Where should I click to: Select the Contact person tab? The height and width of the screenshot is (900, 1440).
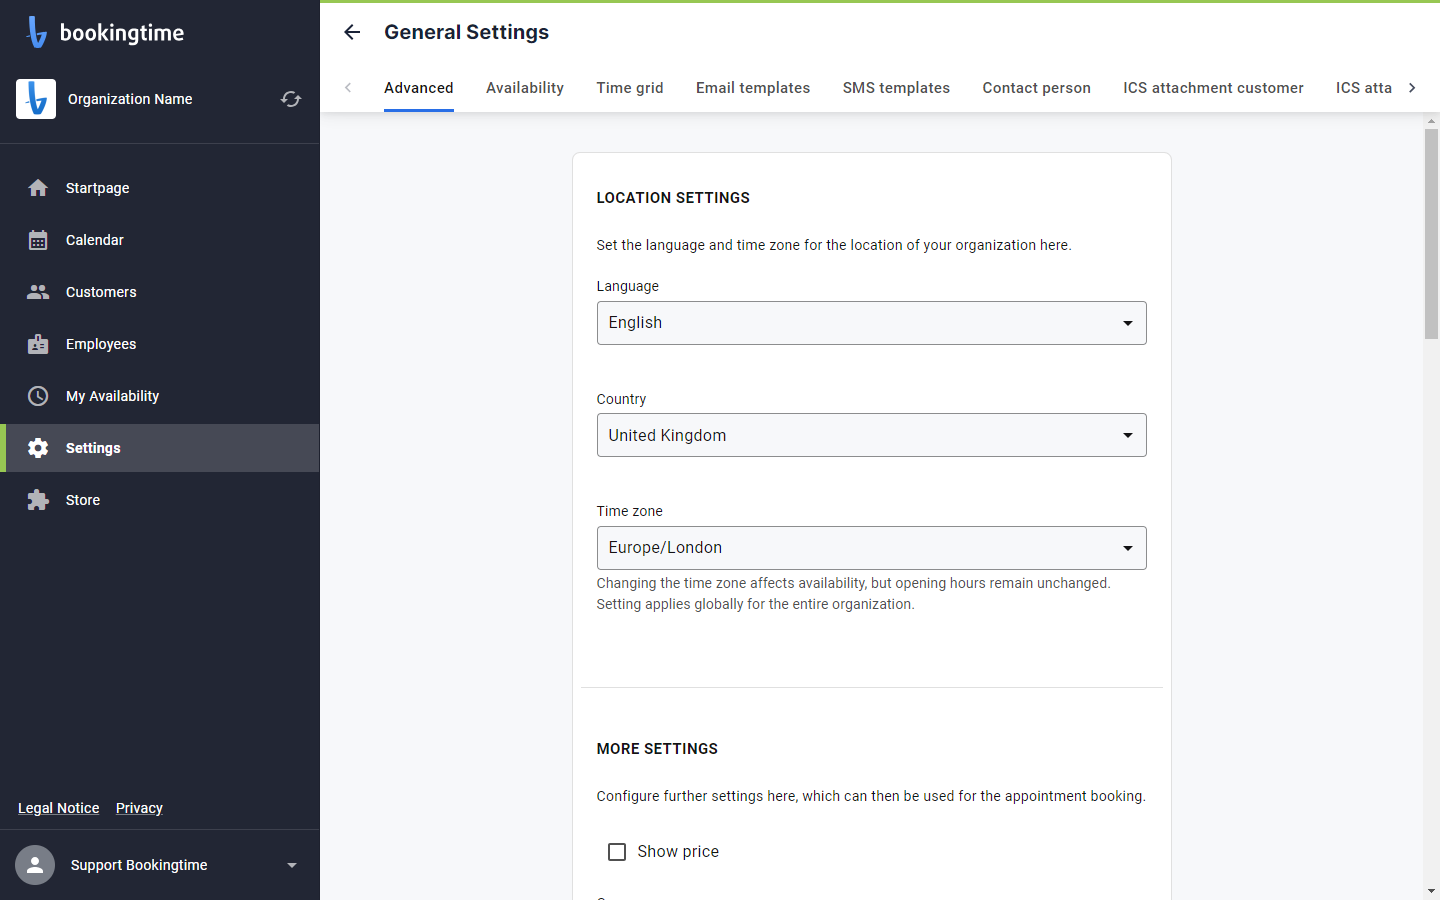pyautogui.click(x=1036, y=88)
